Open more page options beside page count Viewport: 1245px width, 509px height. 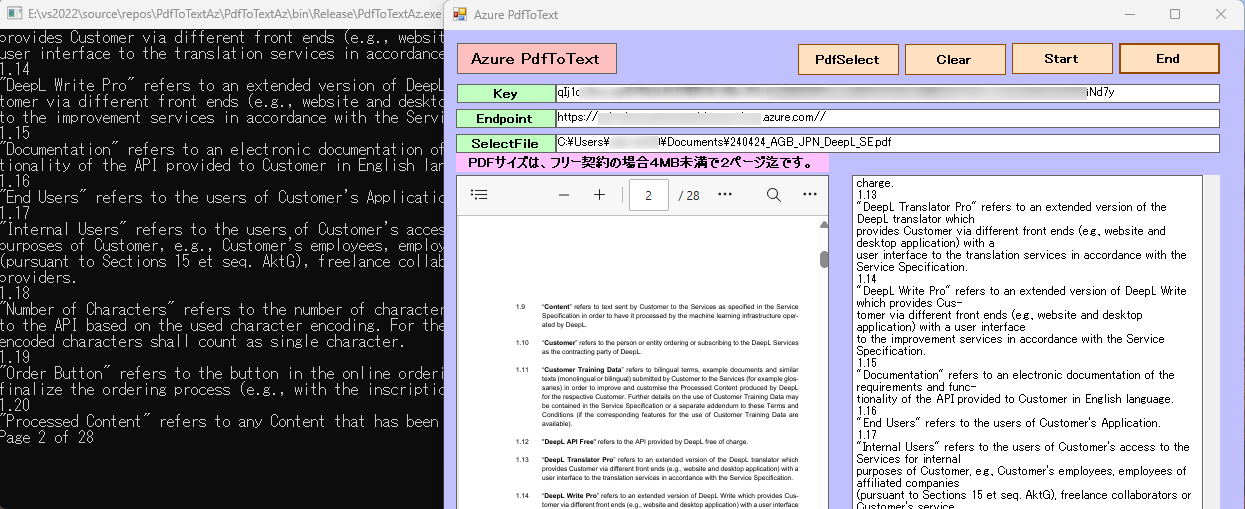725,195
